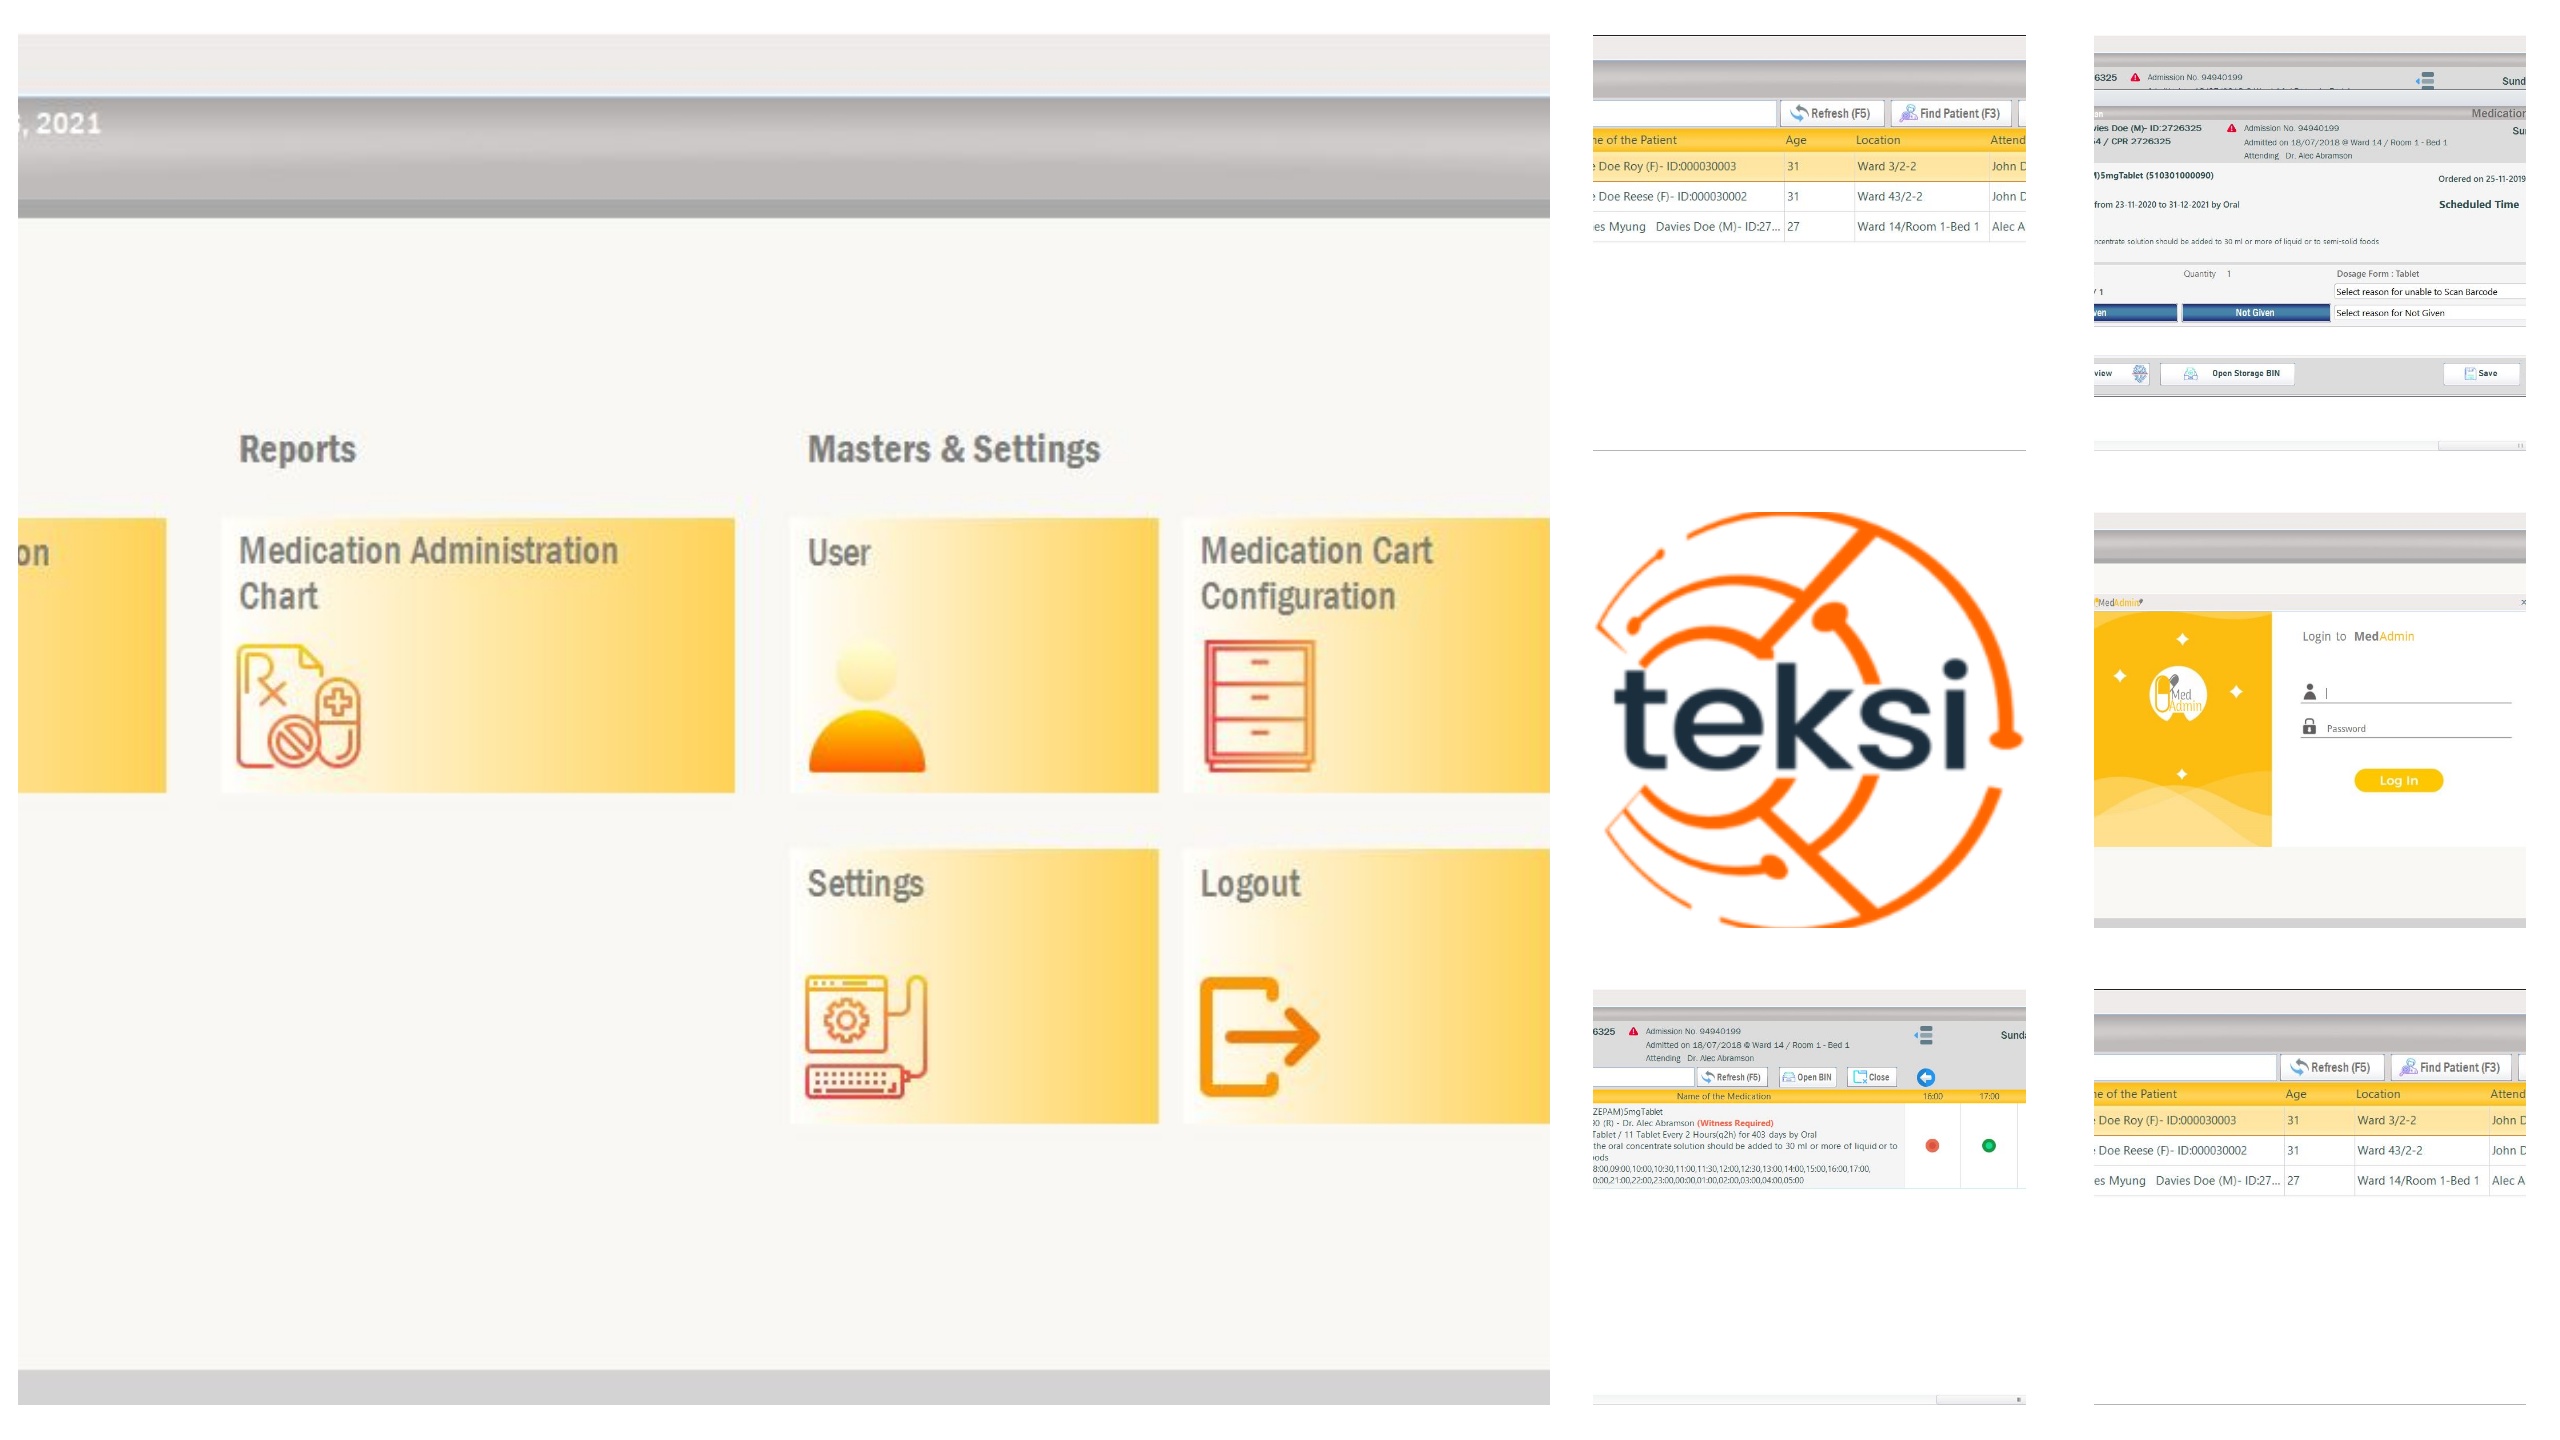This screenshot has height=1440, width=2560.
Task: Select Doe Roy row in upper patient list
Action: click(1809, 167)
